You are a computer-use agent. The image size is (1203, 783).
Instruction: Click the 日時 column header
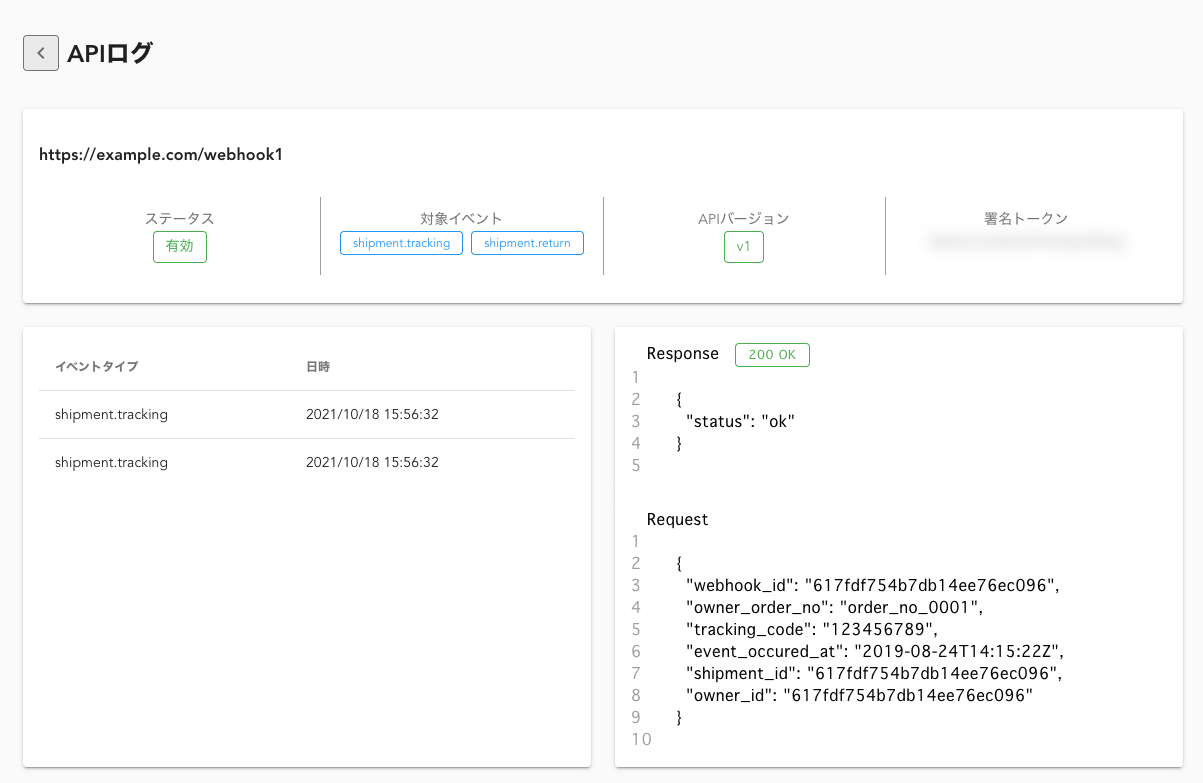pyautogui.click(x=318, y=367)
